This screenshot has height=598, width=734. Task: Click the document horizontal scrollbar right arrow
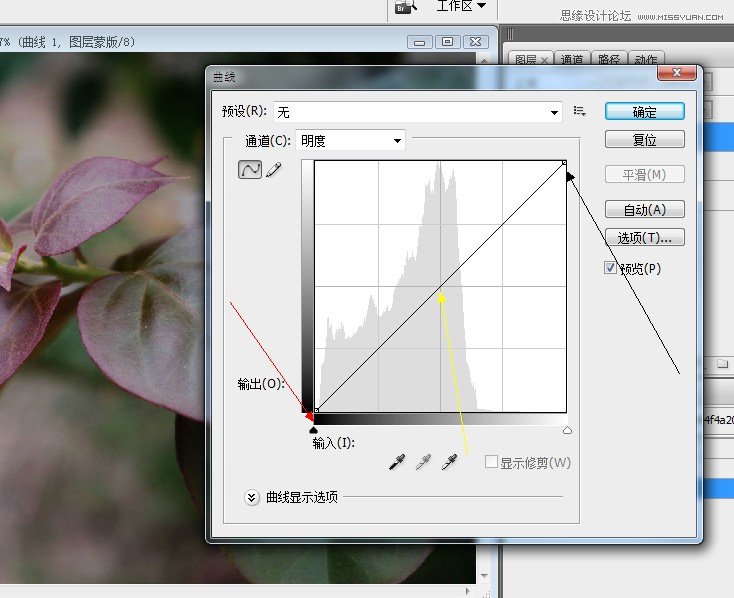468,591
